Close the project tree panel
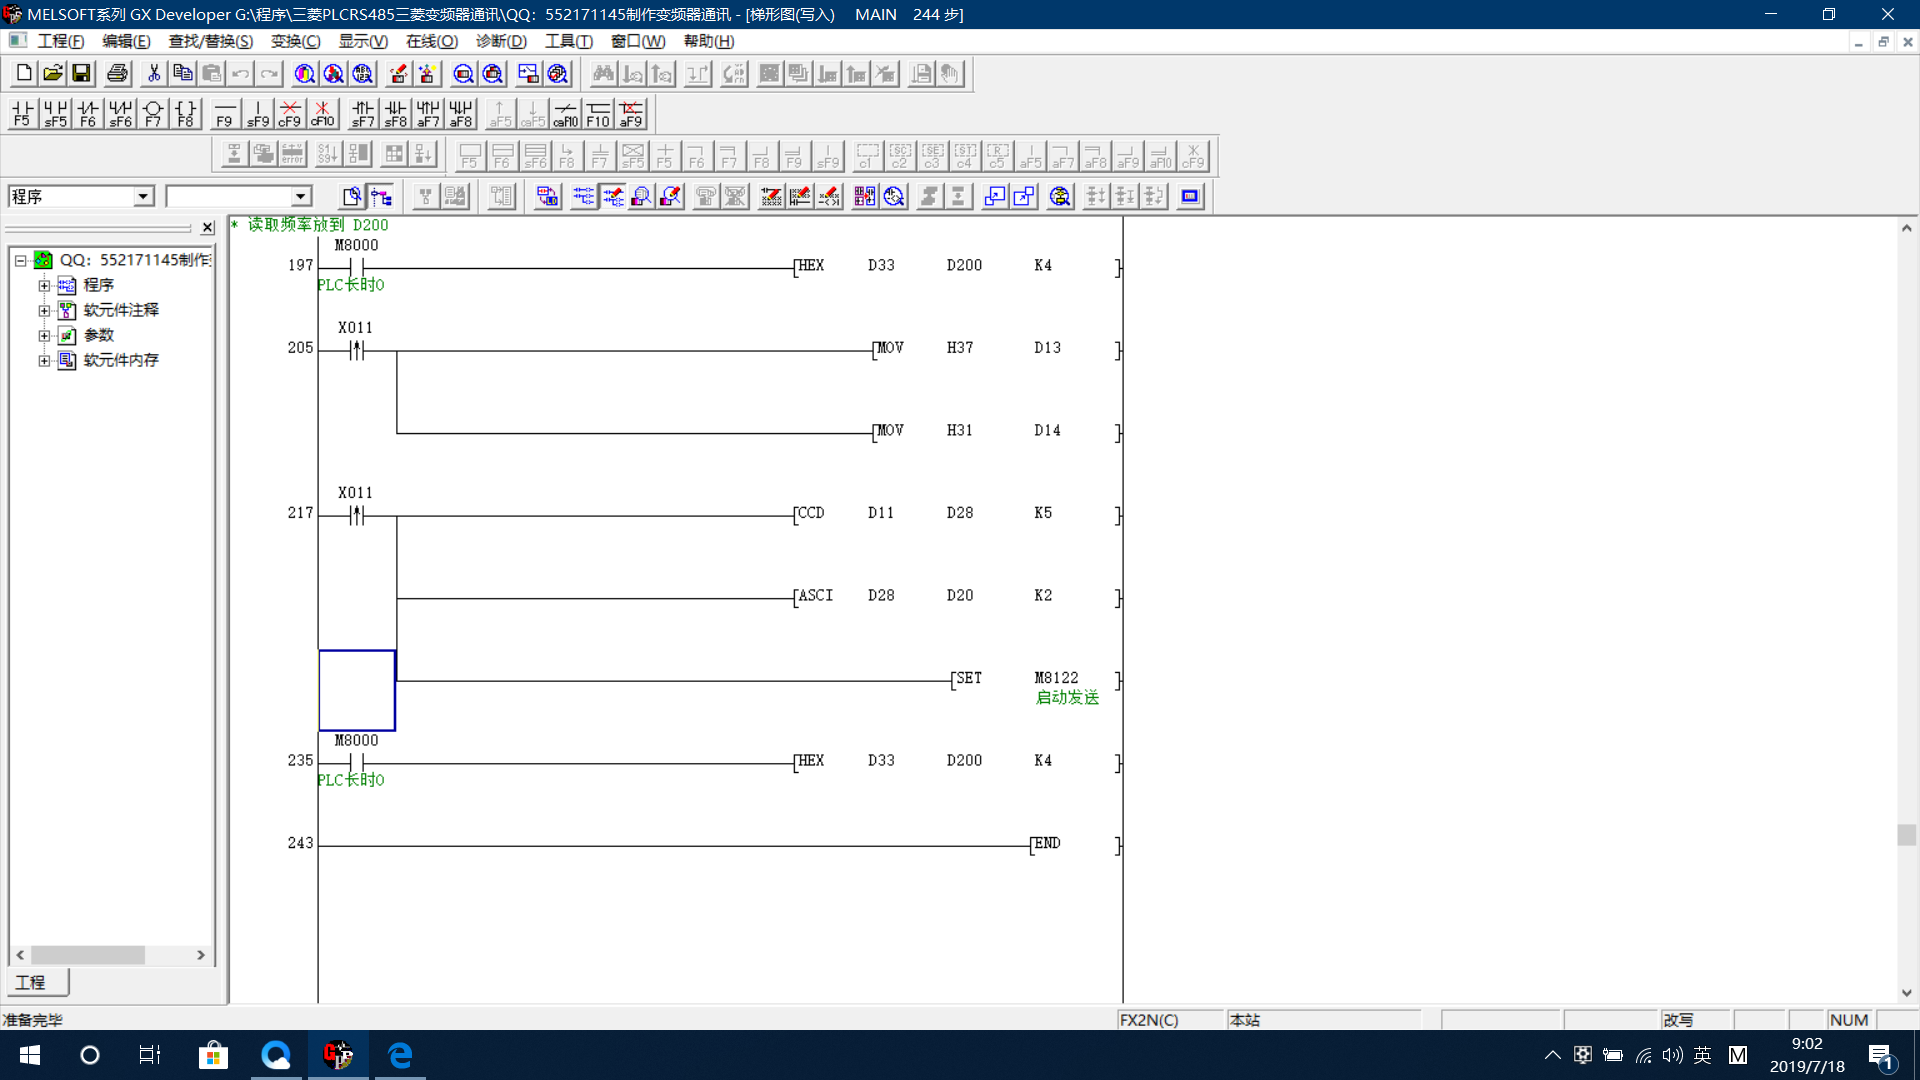Screen dimensions: 1920x1080 [x=207, y=227]
